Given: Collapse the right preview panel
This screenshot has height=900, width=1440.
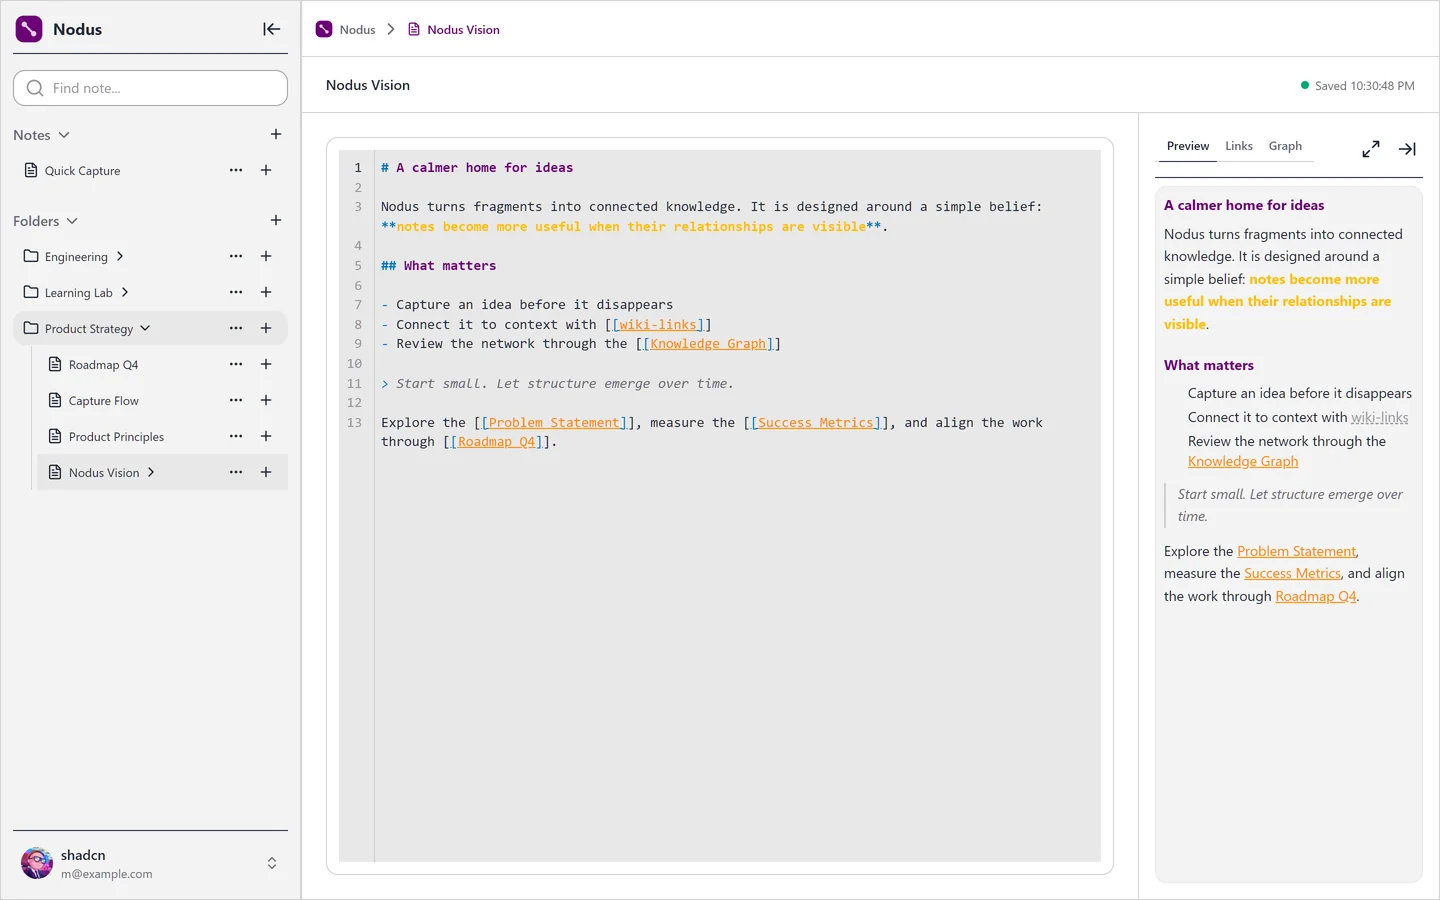Looking at the screenshot, I should (1407, 149).
